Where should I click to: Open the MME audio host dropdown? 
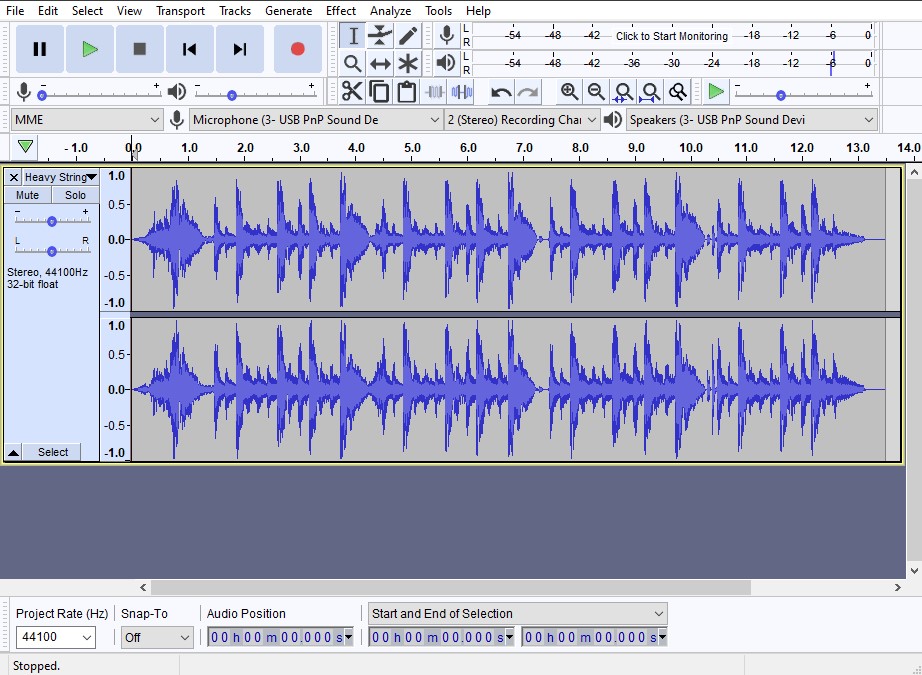pos(86,120)
